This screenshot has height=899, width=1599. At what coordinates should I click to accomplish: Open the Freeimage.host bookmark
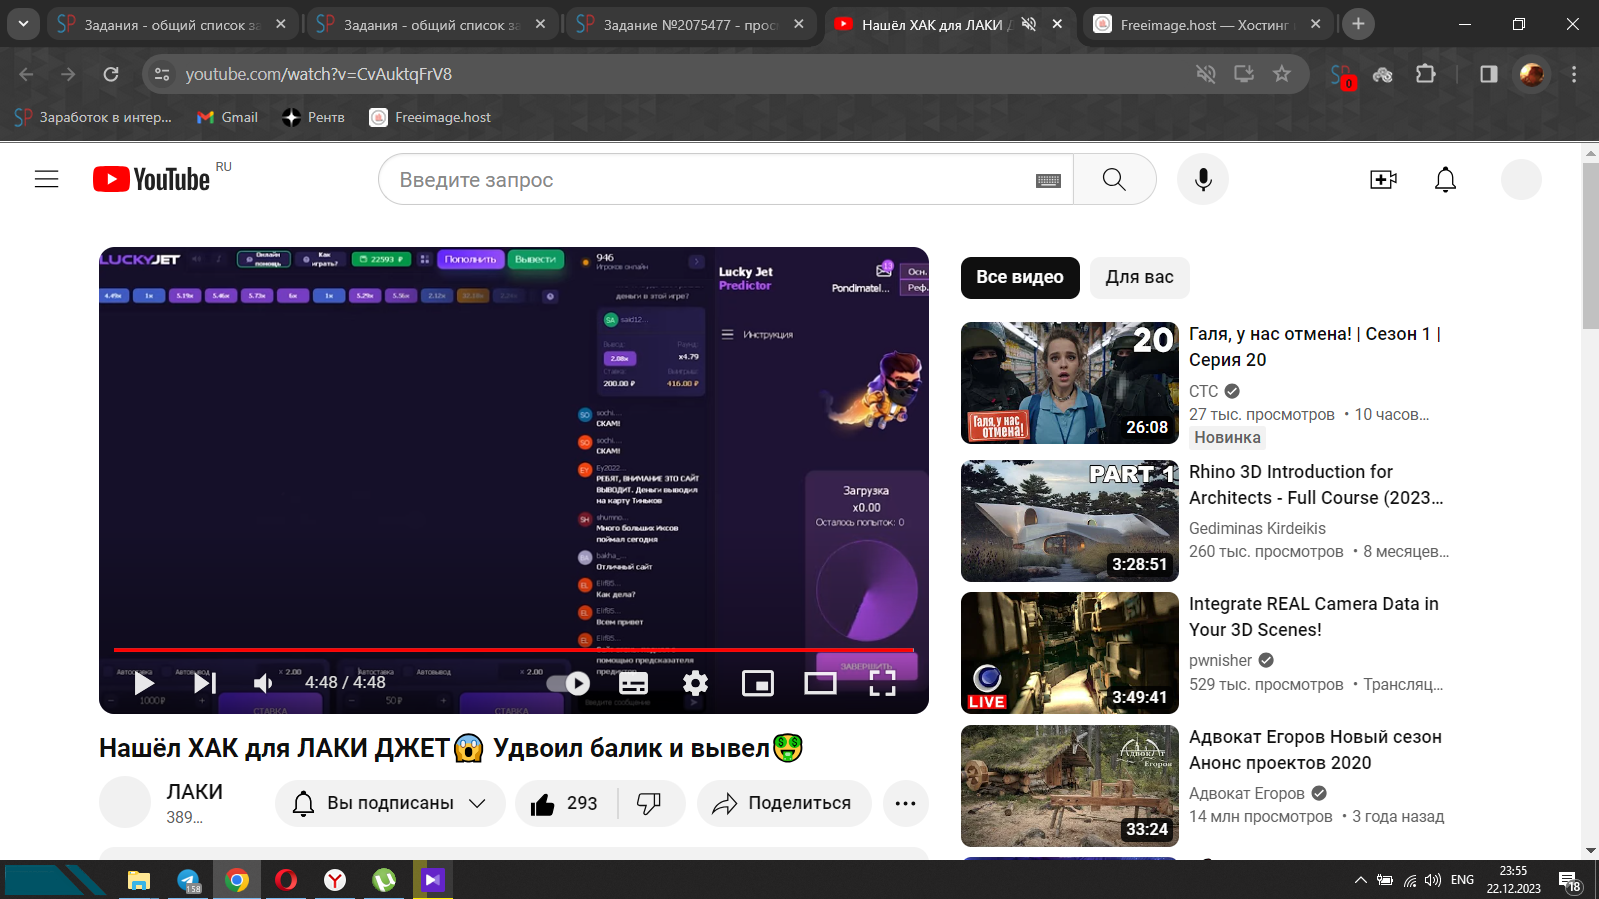pyautogui.click(x=430, y=117)
